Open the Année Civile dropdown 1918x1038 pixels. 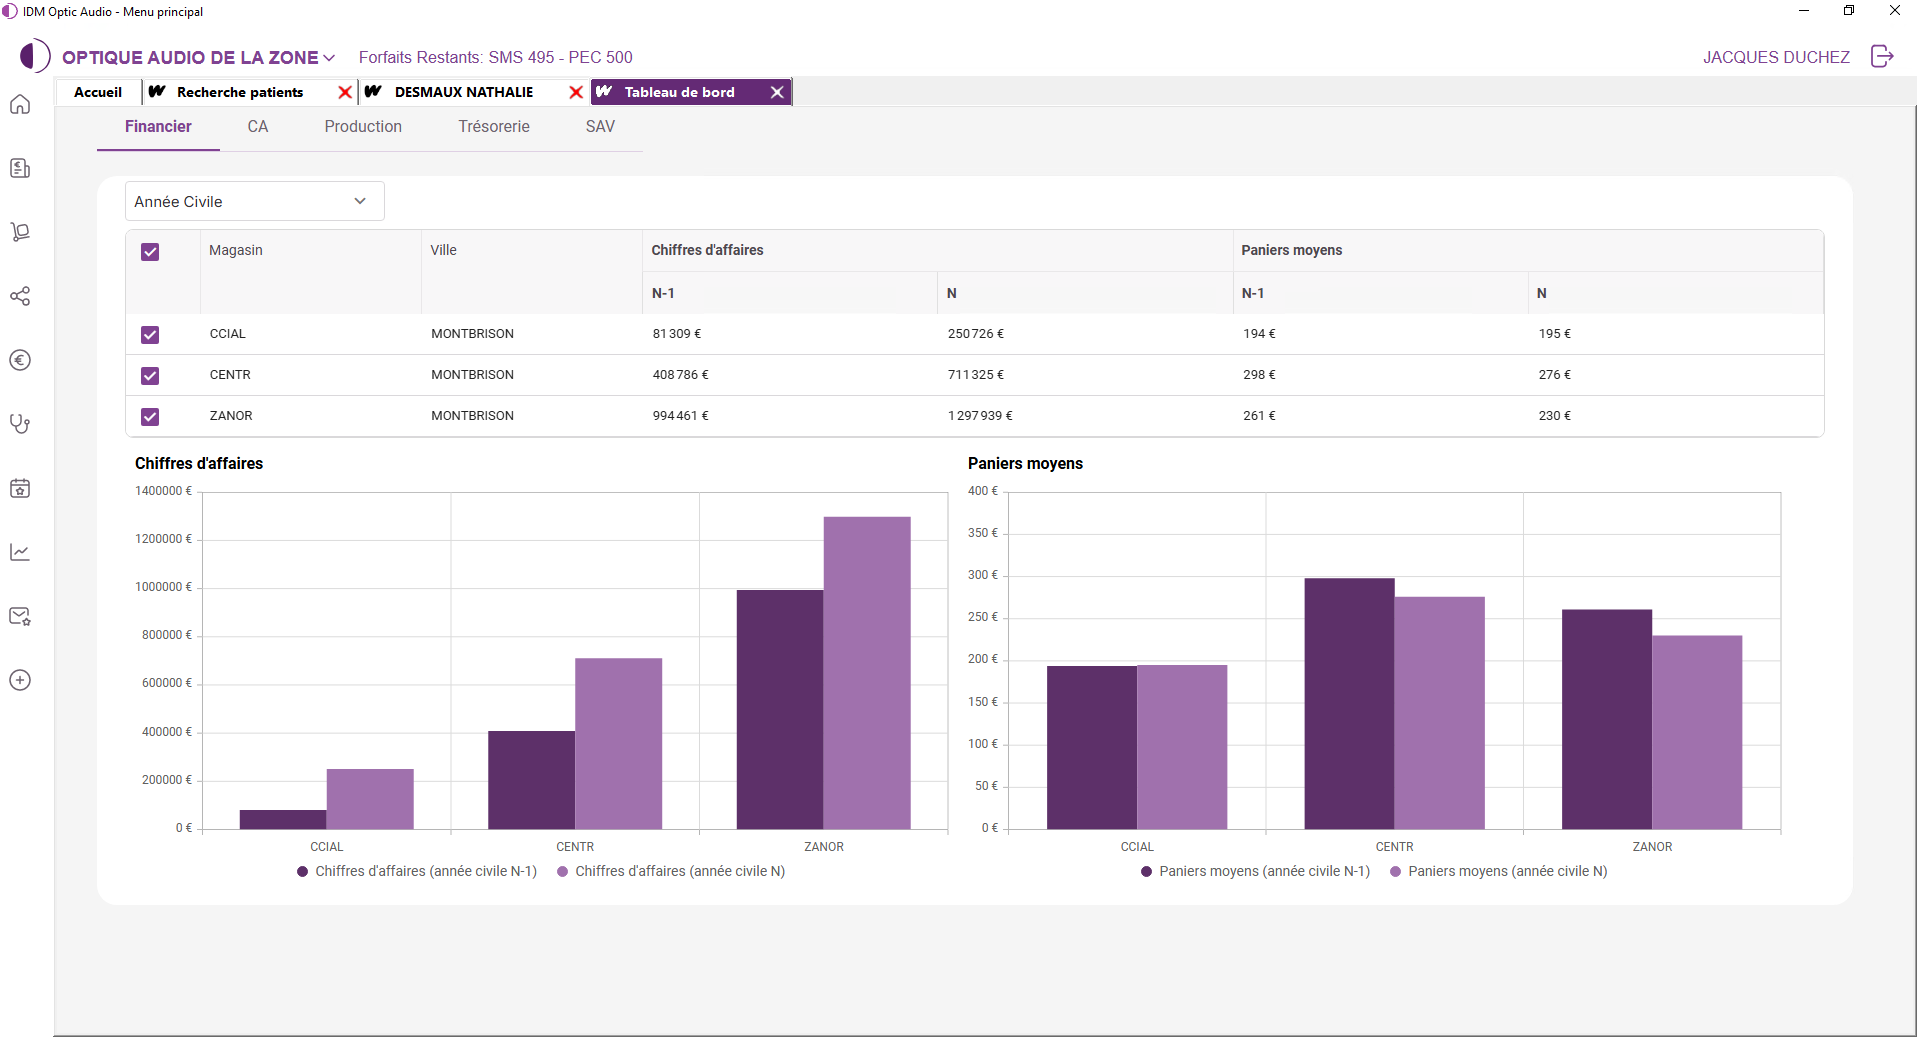(x=253, y=201)
